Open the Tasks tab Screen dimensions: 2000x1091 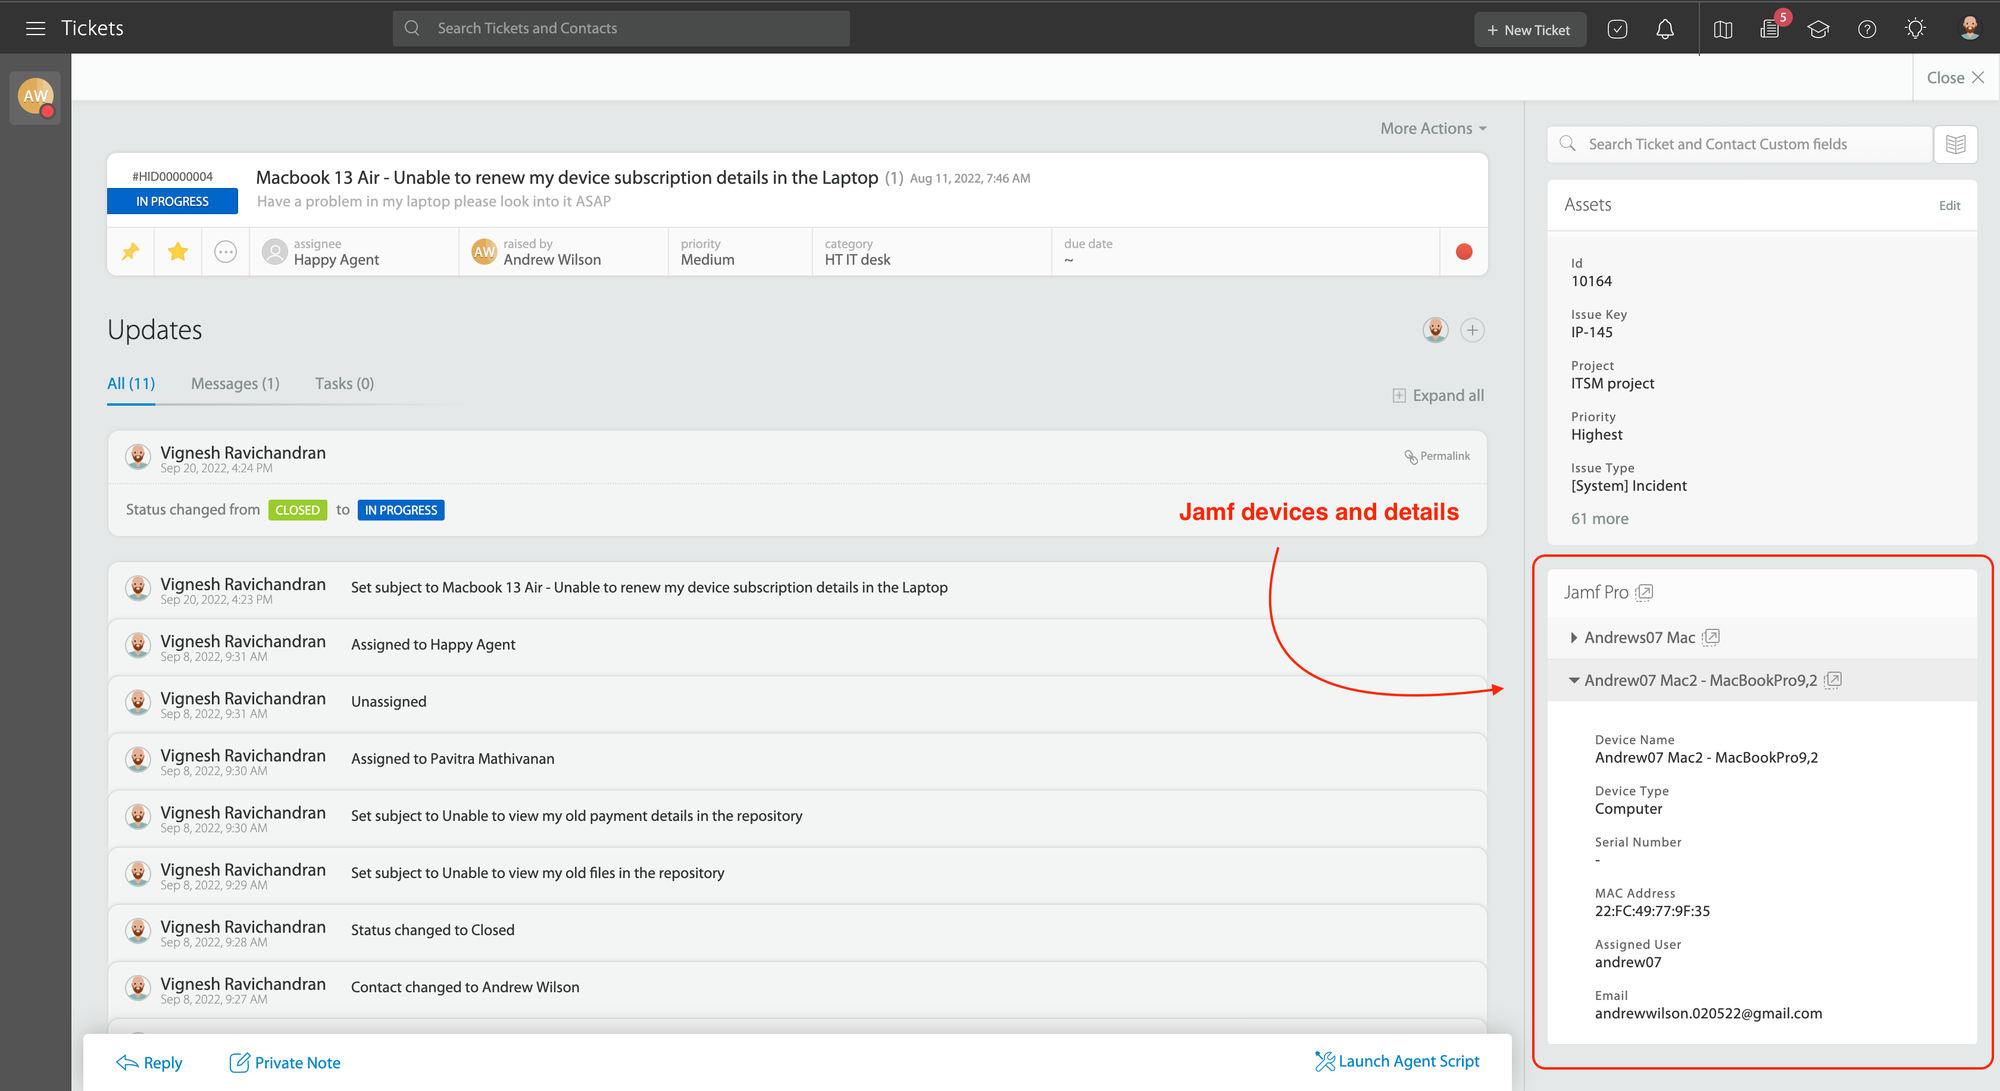(344, 383)
